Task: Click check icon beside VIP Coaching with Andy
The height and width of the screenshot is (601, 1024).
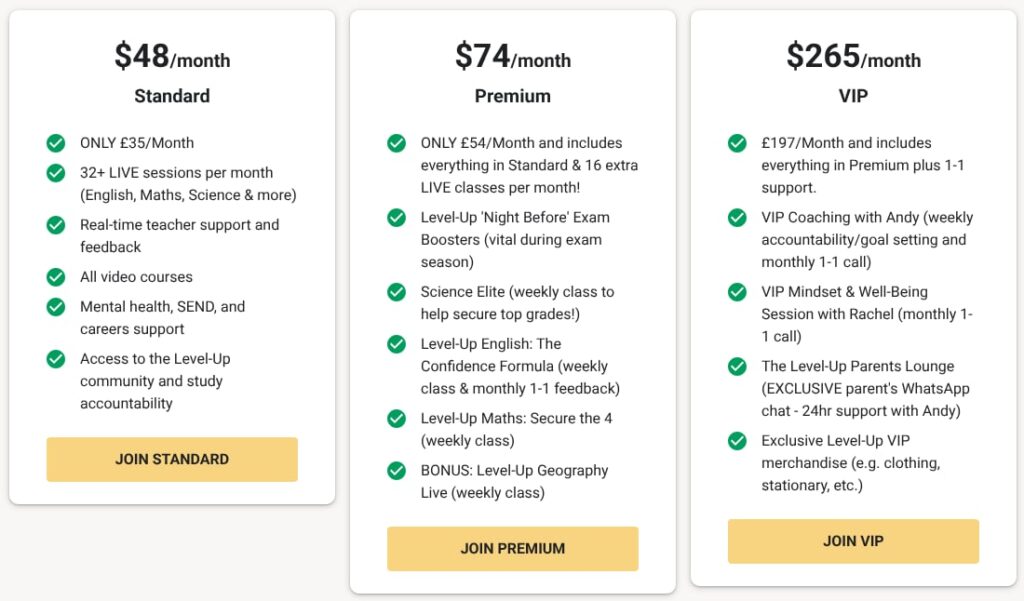Action: tap(737, 217)
